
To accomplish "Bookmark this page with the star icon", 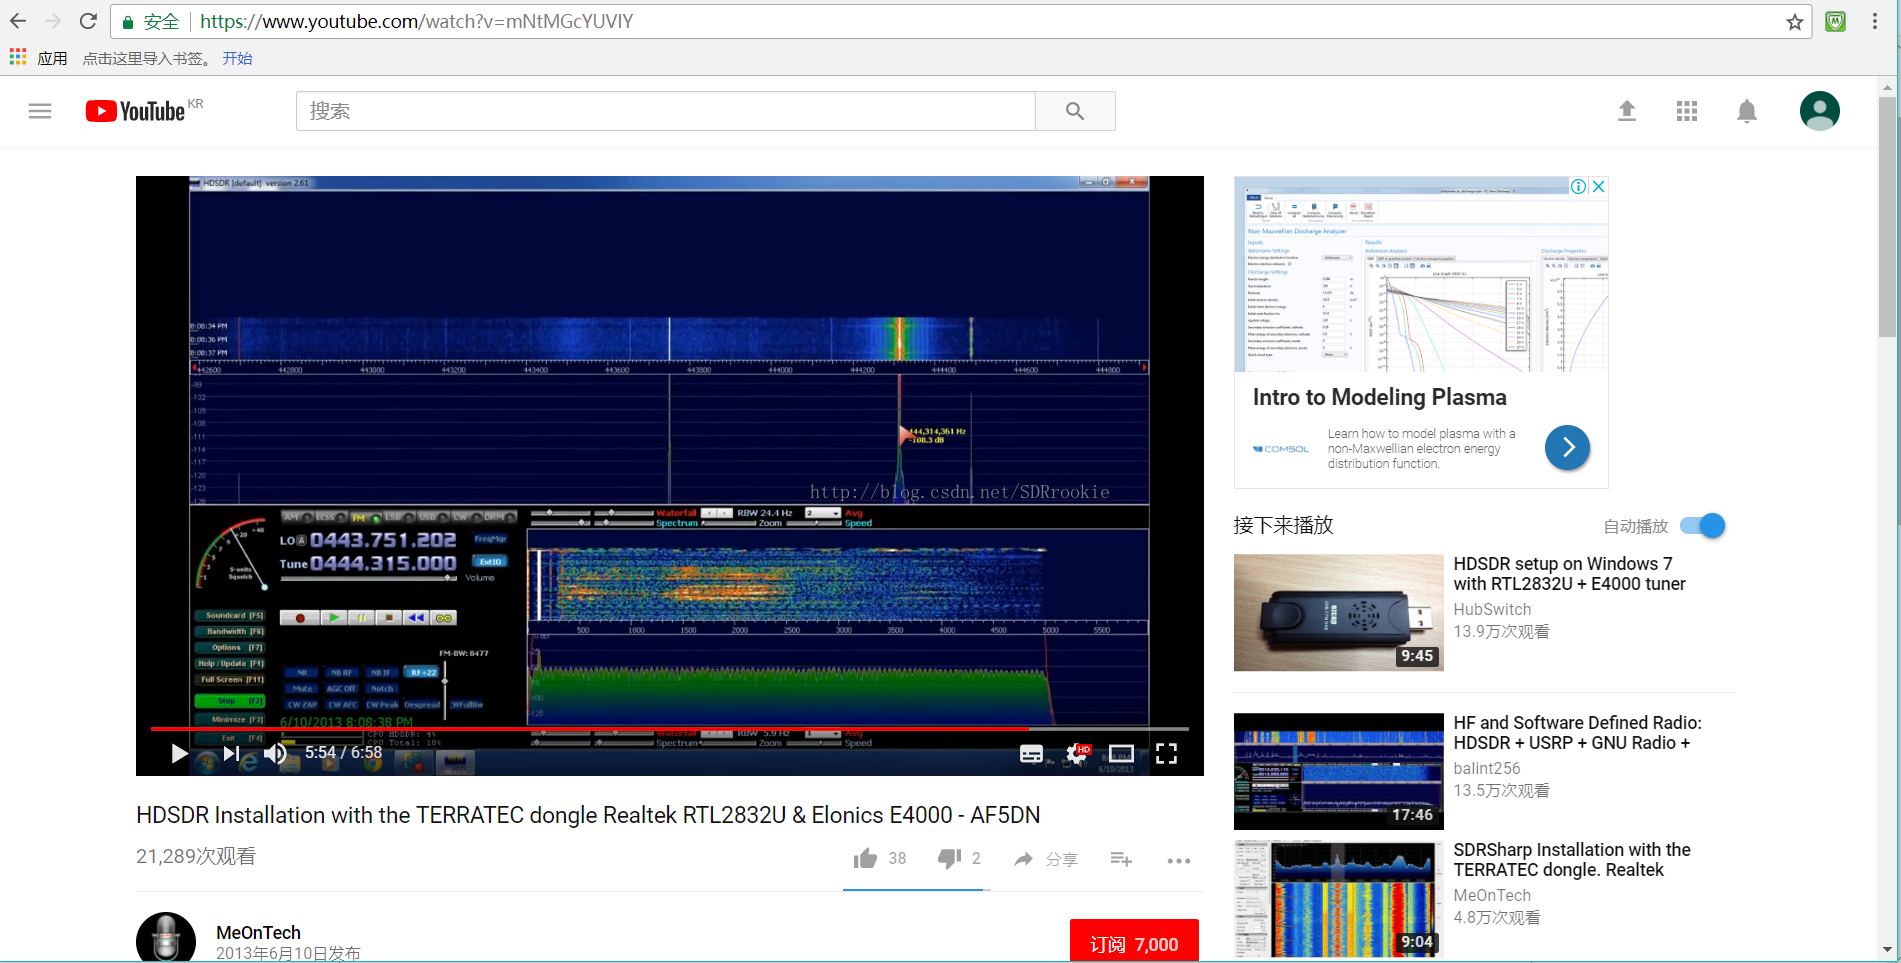I will click(x=1795, y=22).
